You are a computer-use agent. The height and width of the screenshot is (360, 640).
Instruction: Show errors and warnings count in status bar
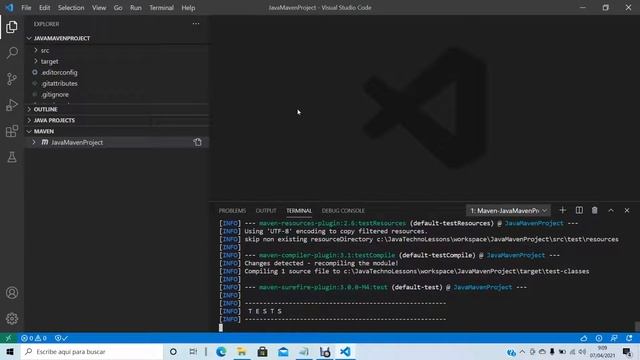[34, 338]
